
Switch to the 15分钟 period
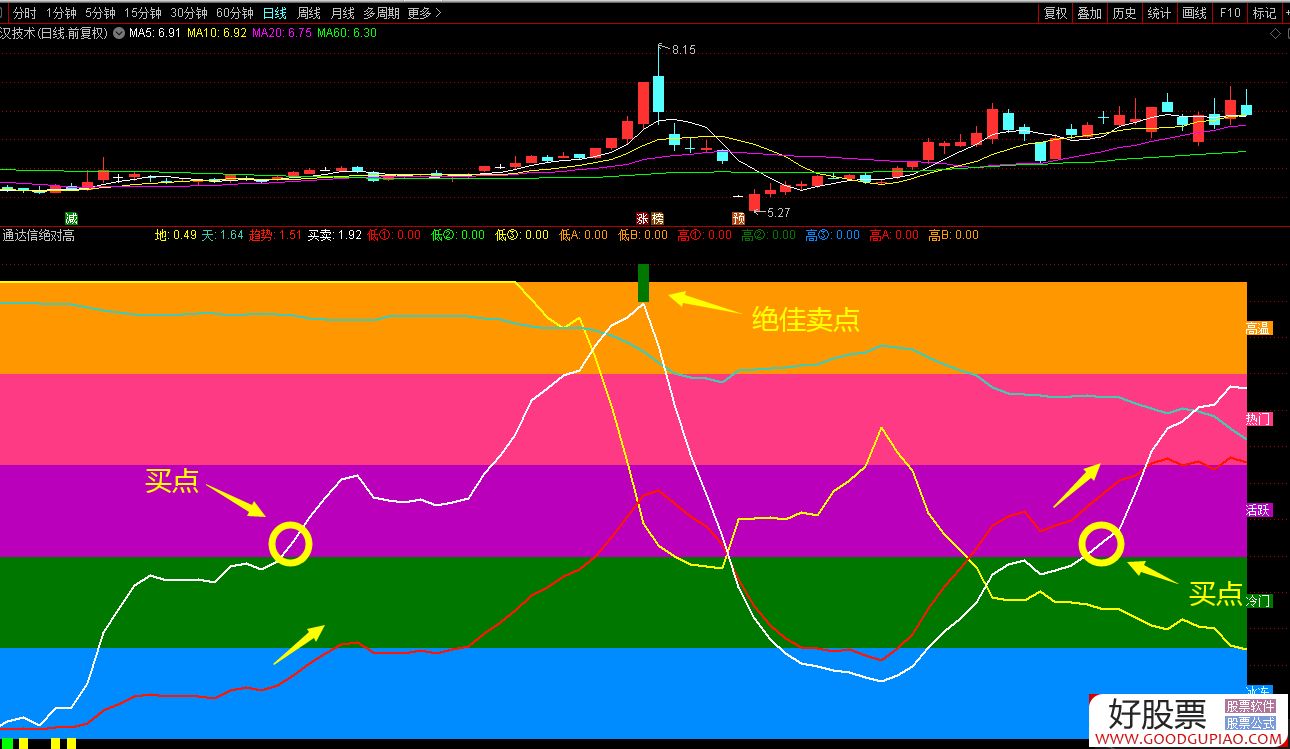click(143, 13)
